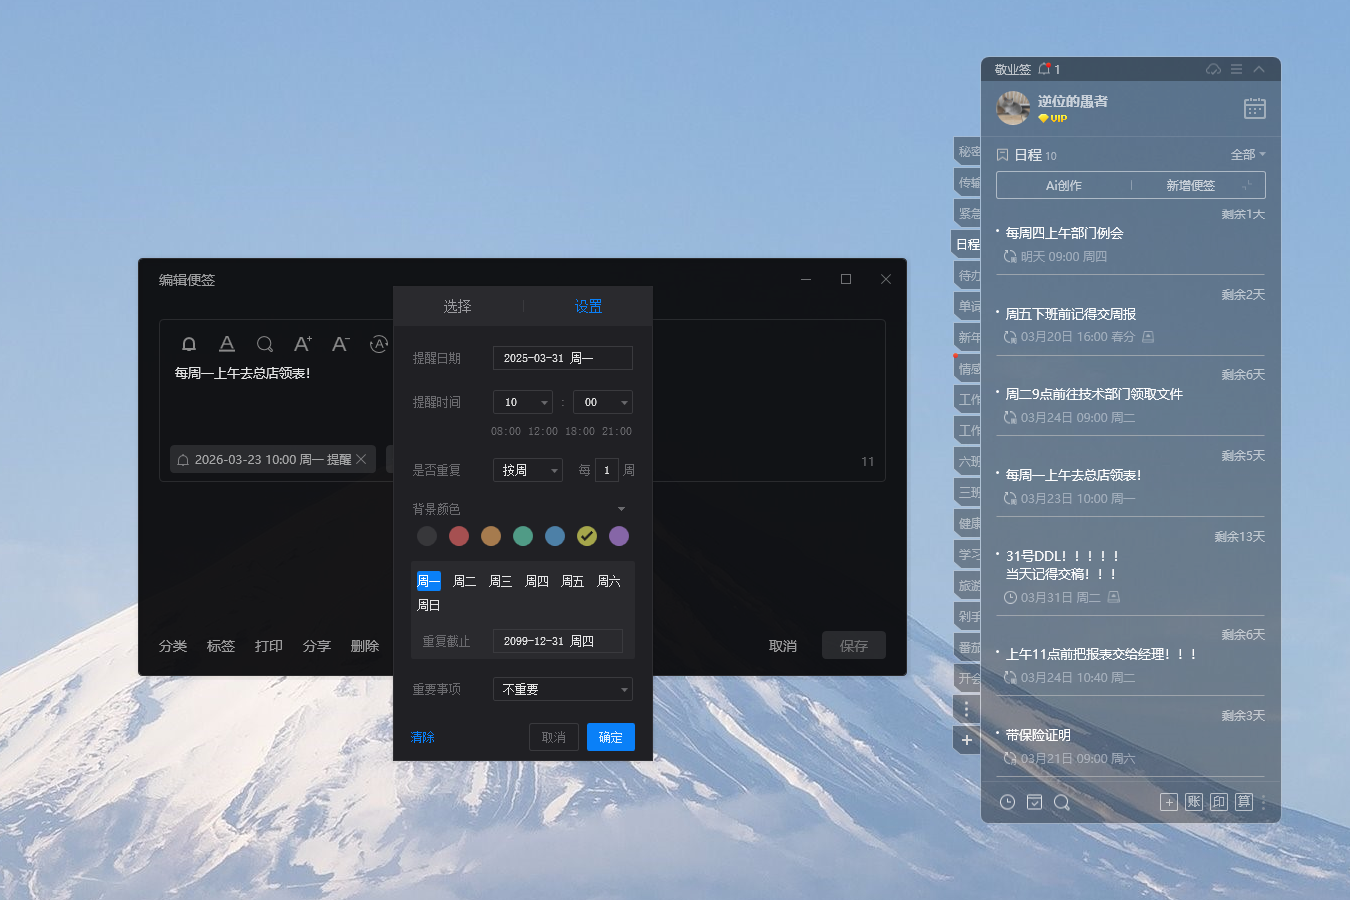Decrease font size with the A- icon
Image resolution: width=1350 pixels, height=900 pixels.
[x=340, y=344]
